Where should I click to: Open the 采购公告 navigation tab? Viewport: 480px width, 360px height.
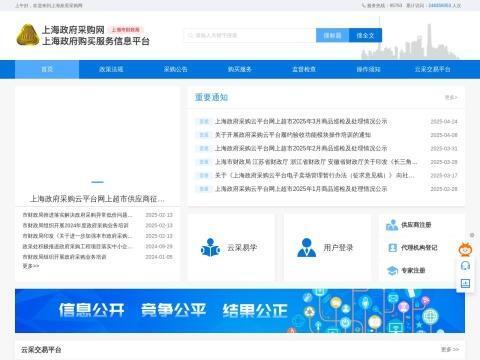[x=175, y=69]
